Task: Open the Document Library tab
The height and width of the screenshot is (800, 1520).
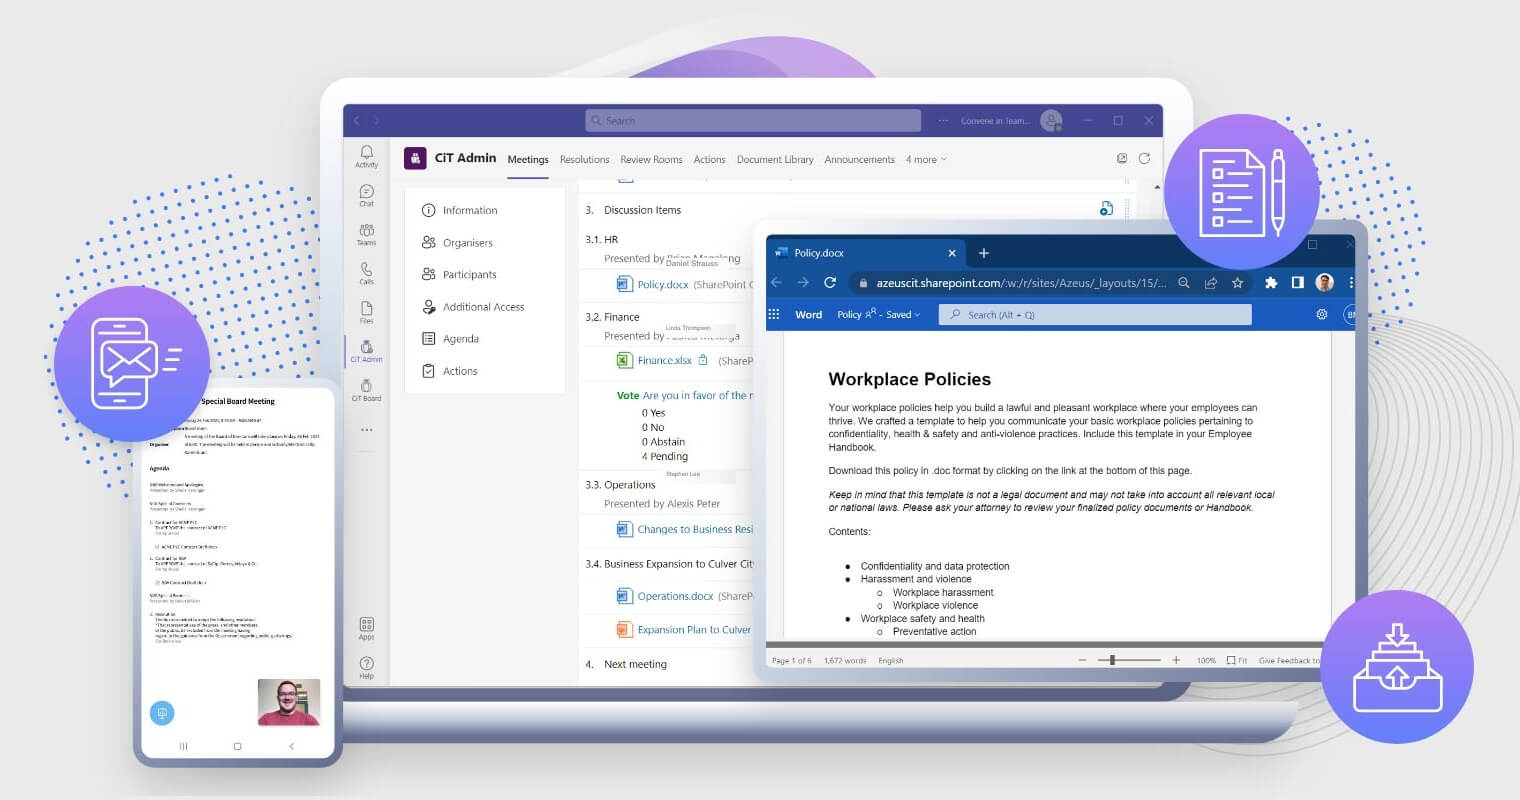Action: click(775, 160)
